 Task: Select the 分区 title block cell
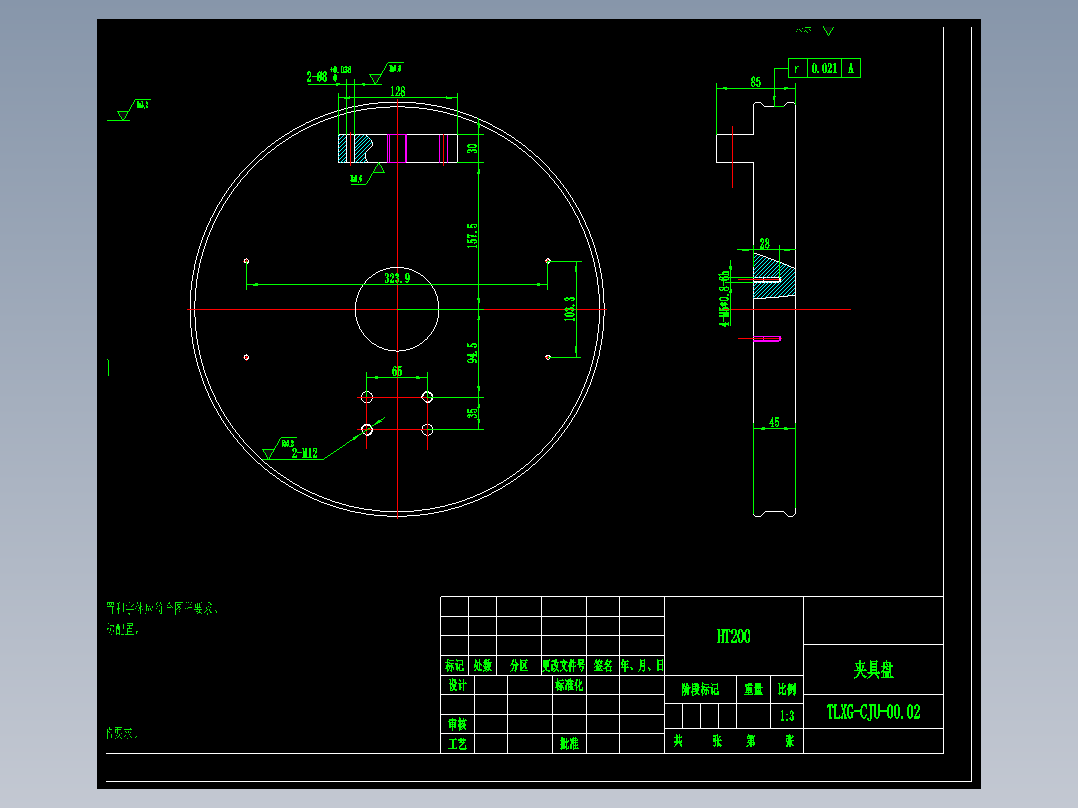pyautogui.click(x=519, y=665)
